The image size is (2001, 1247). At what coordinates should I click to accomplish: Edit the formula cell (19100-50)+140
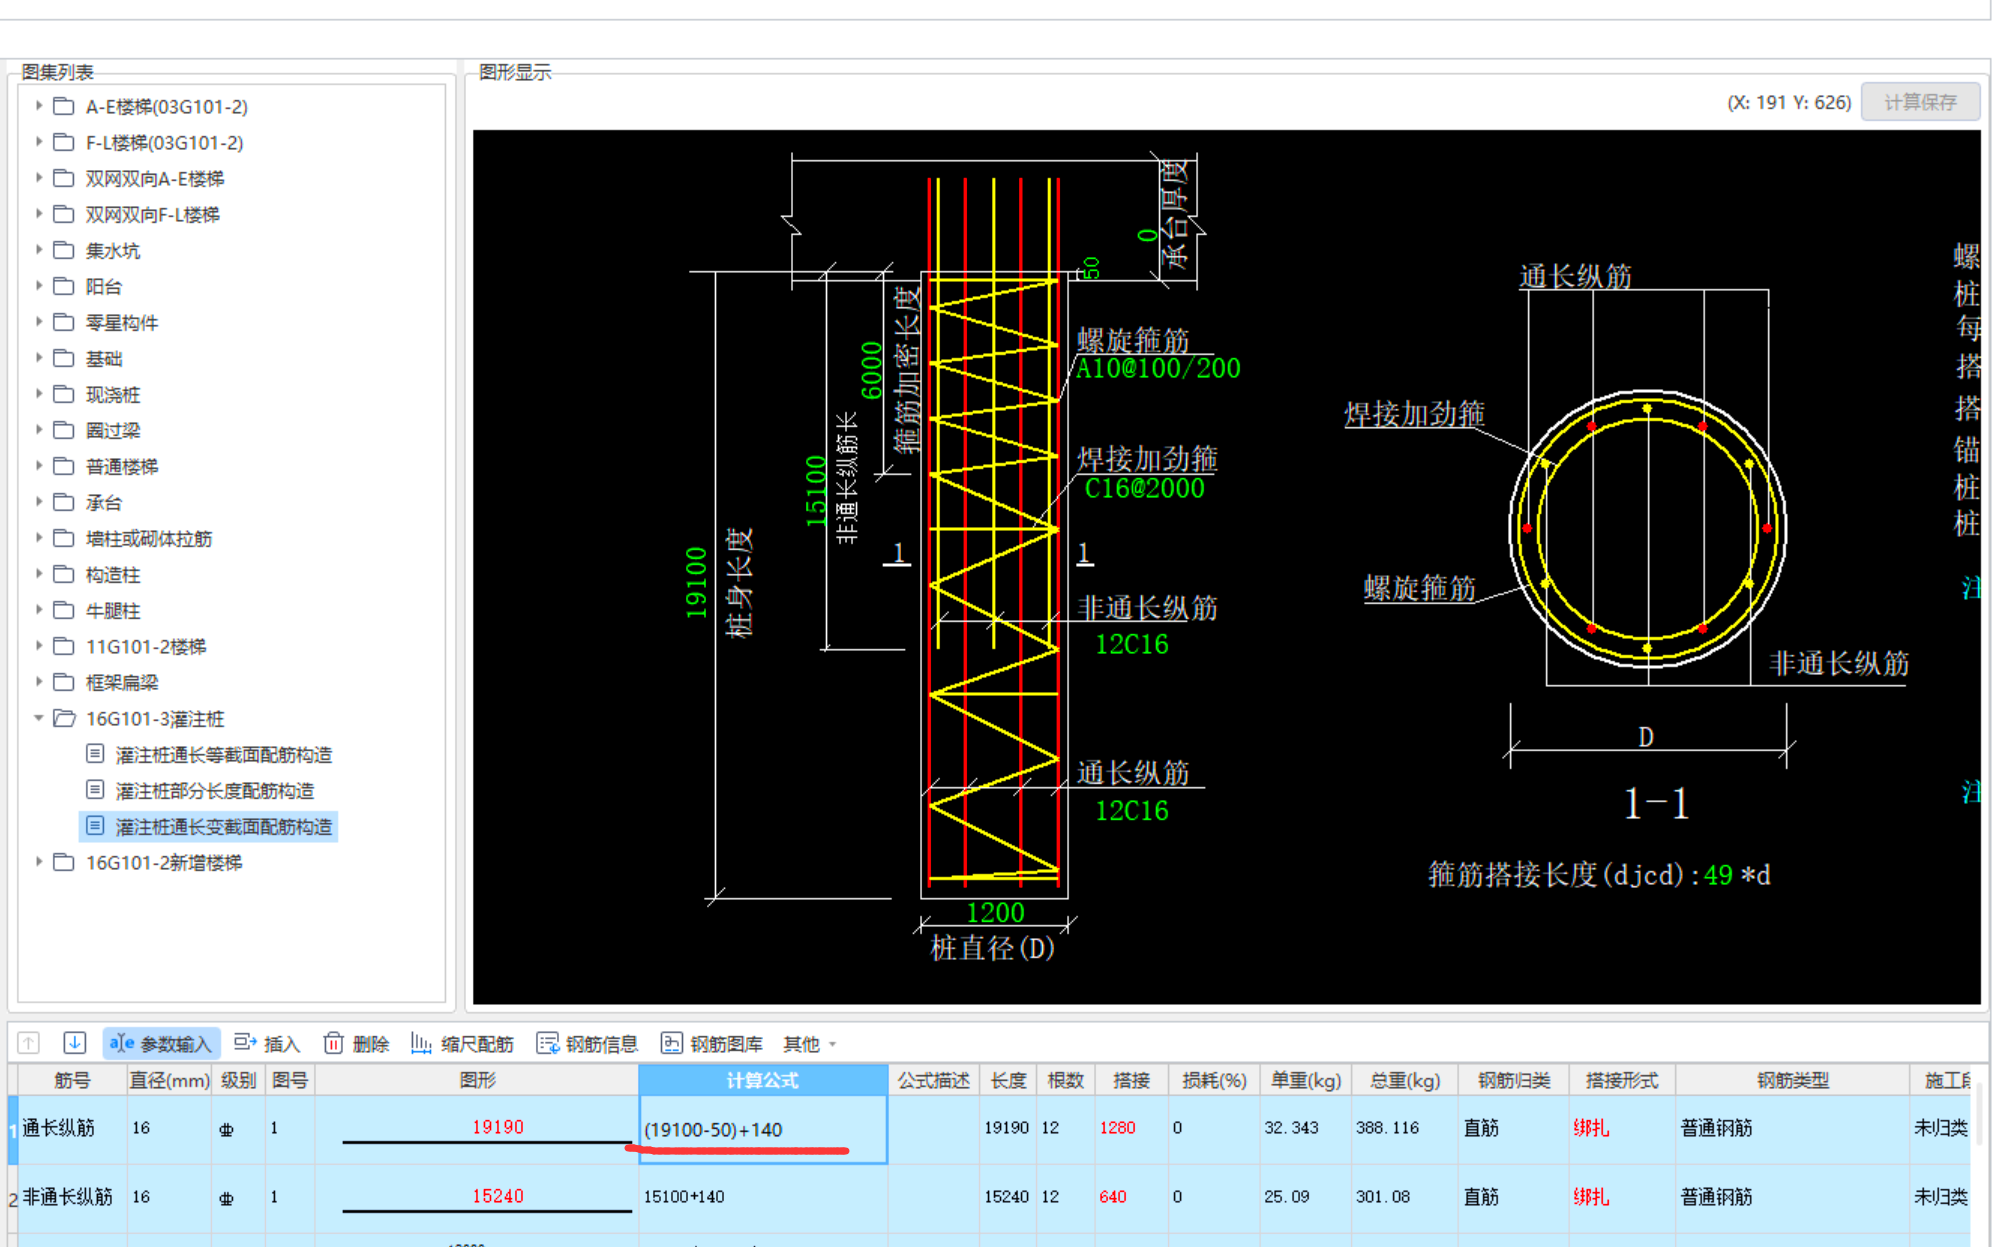[x=763, y=1130]
